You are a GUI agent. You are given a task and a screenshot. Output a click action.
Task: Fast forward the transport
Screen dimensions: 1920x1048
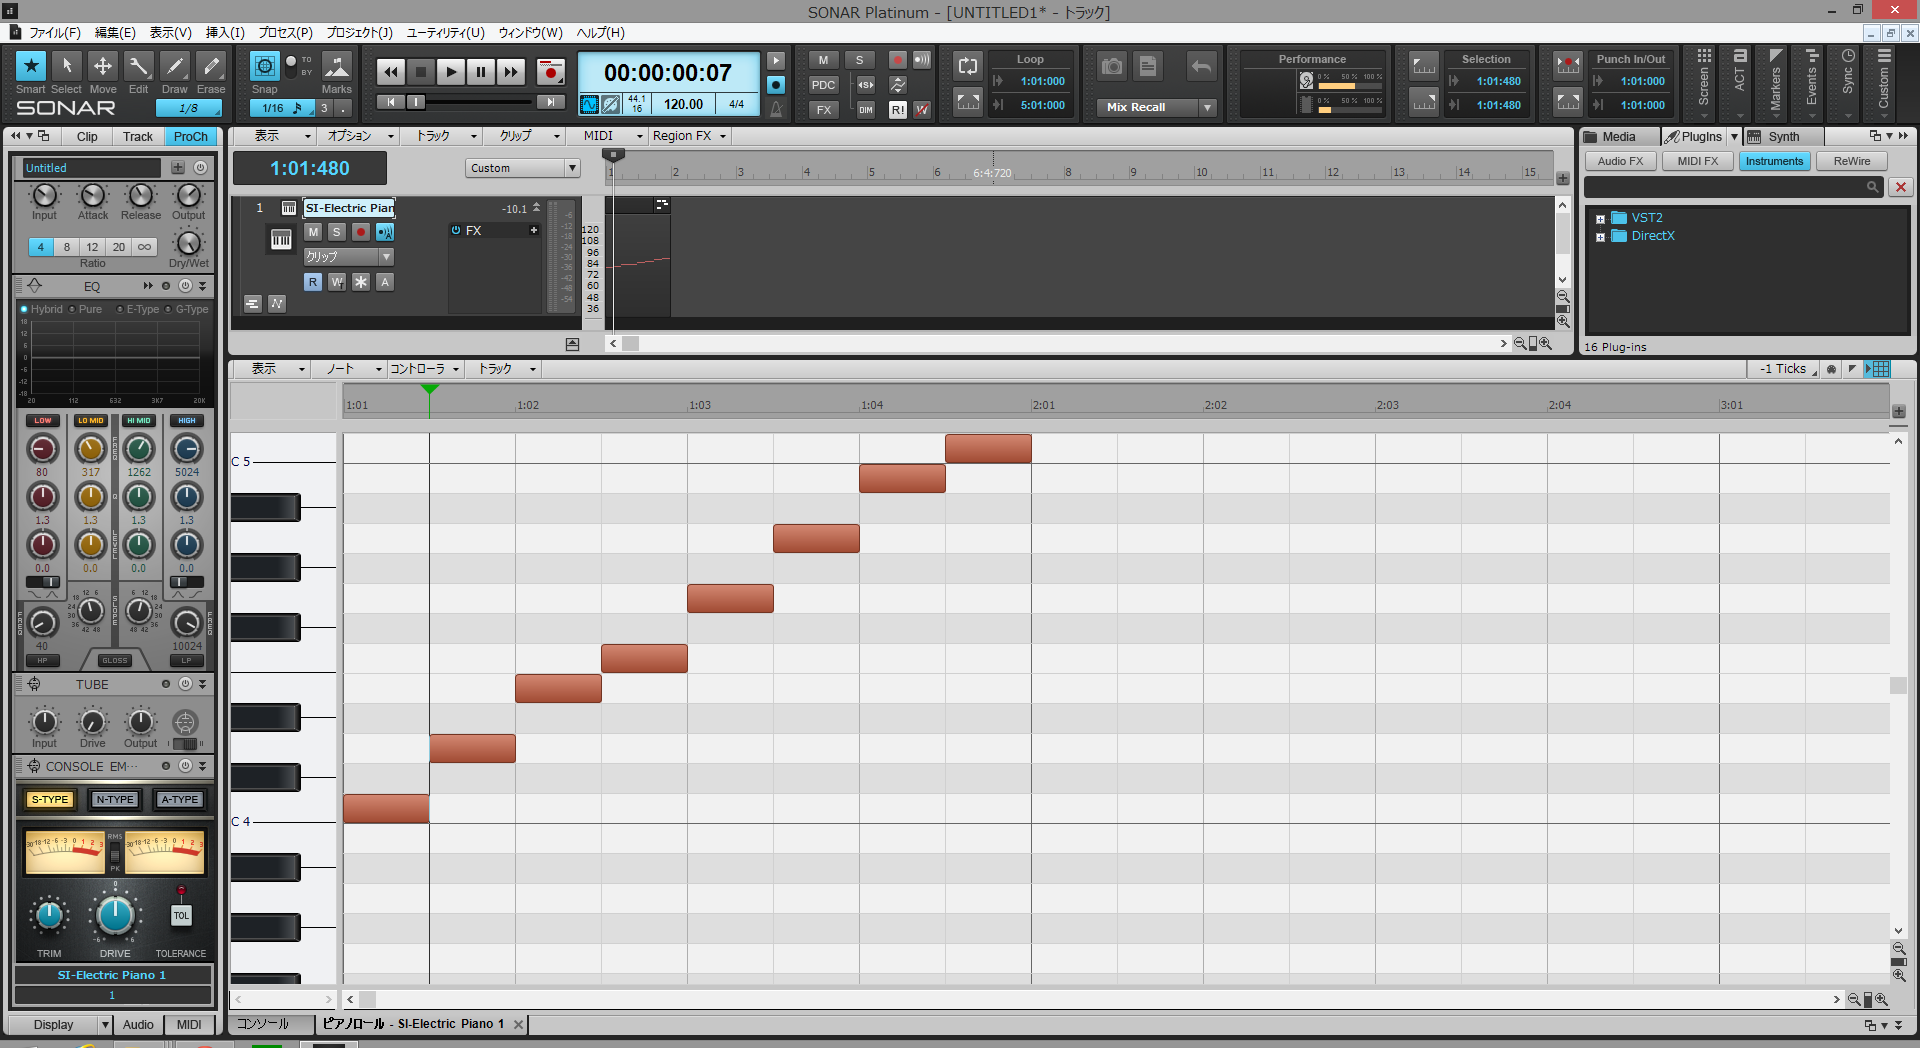click(x=511, y=72)
